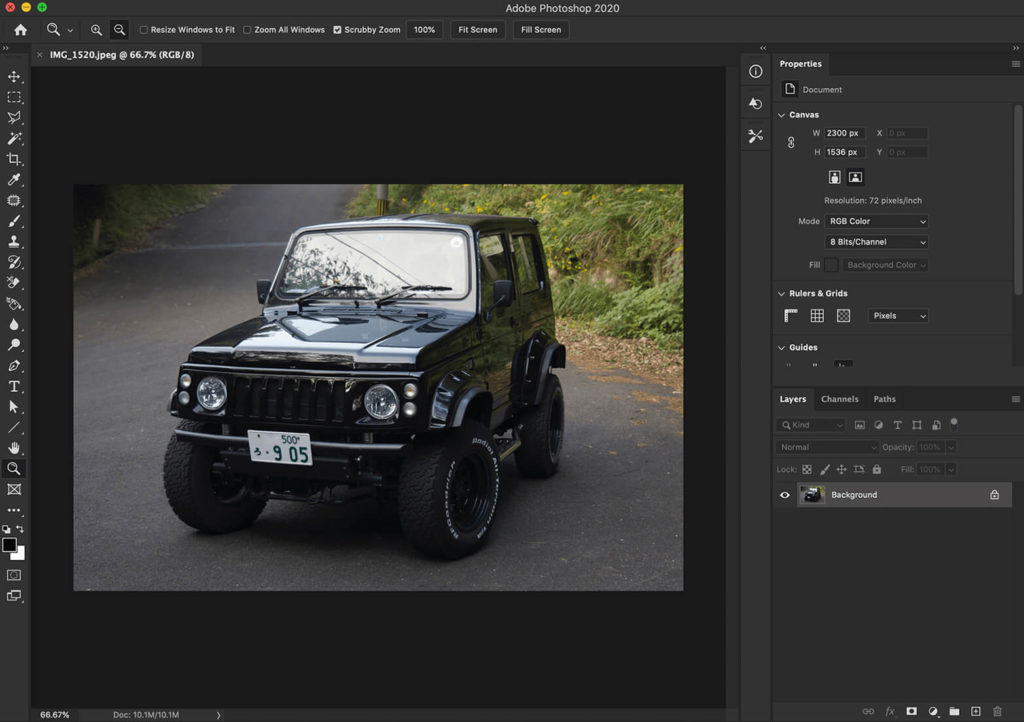
Task: Hide the Background layer with eye icon
Action: tap(785, 495)
